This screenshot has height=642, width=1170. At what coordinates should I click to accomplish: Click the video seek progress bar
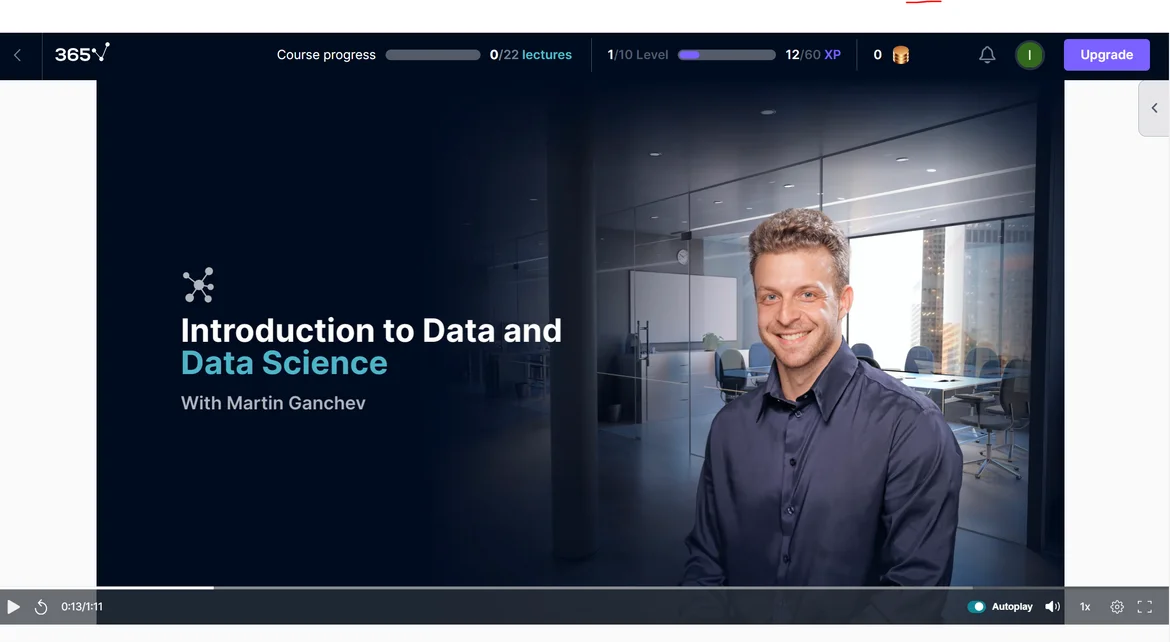tap(500, 588)
